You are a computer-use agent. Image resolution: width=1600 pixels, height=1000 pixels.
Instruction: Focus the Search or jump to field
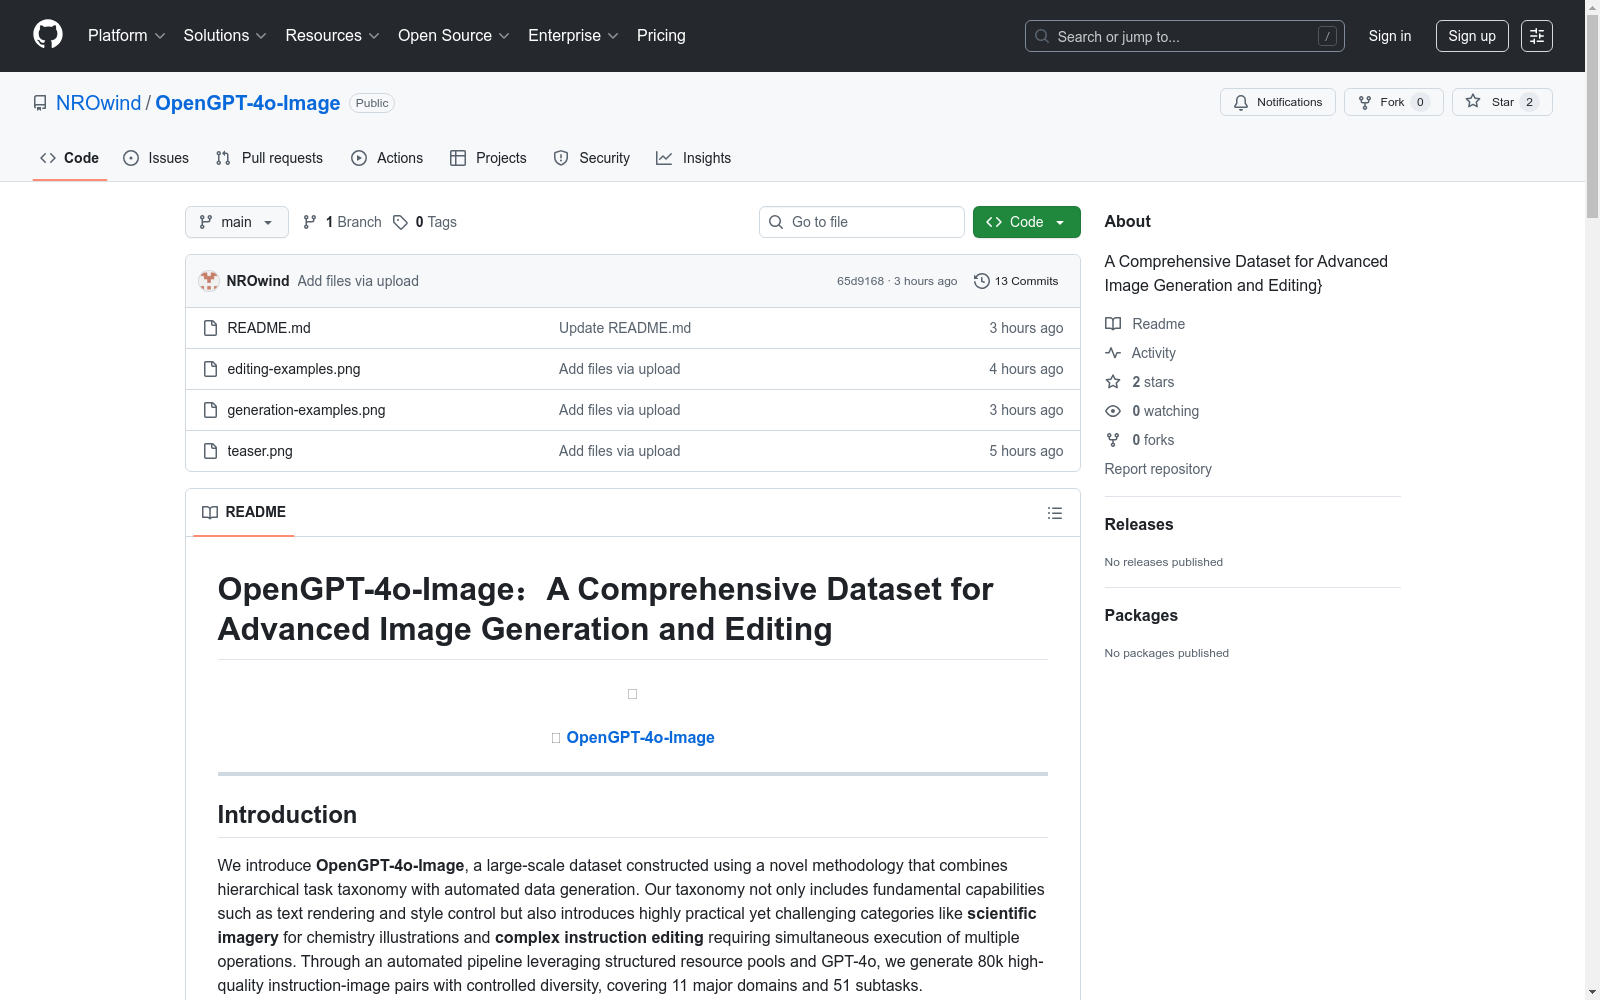(1185, 36)
